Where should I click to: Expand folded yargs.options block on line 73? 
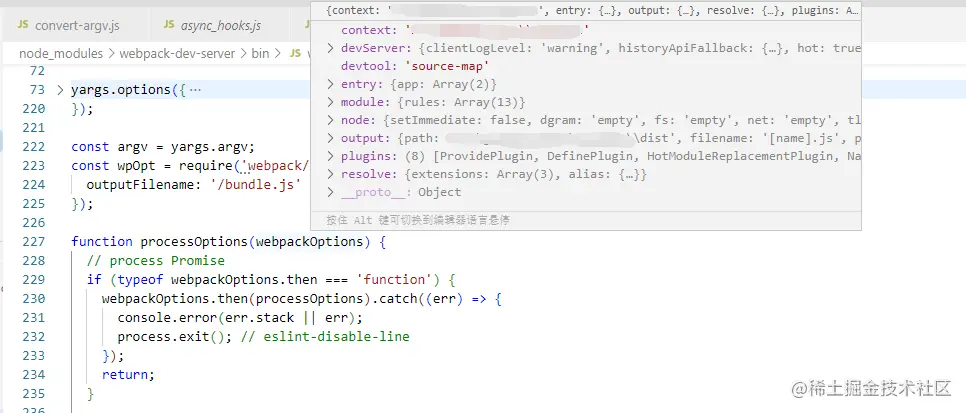60,90
